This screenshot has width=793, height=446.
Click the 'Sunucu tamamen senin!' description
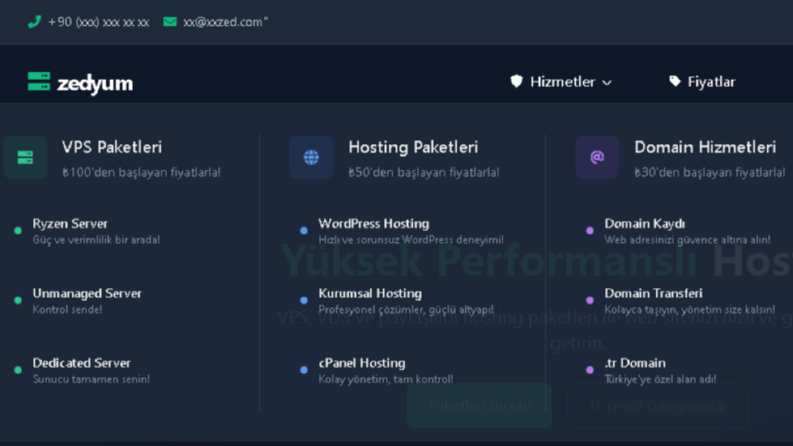[x=91, y=379]
